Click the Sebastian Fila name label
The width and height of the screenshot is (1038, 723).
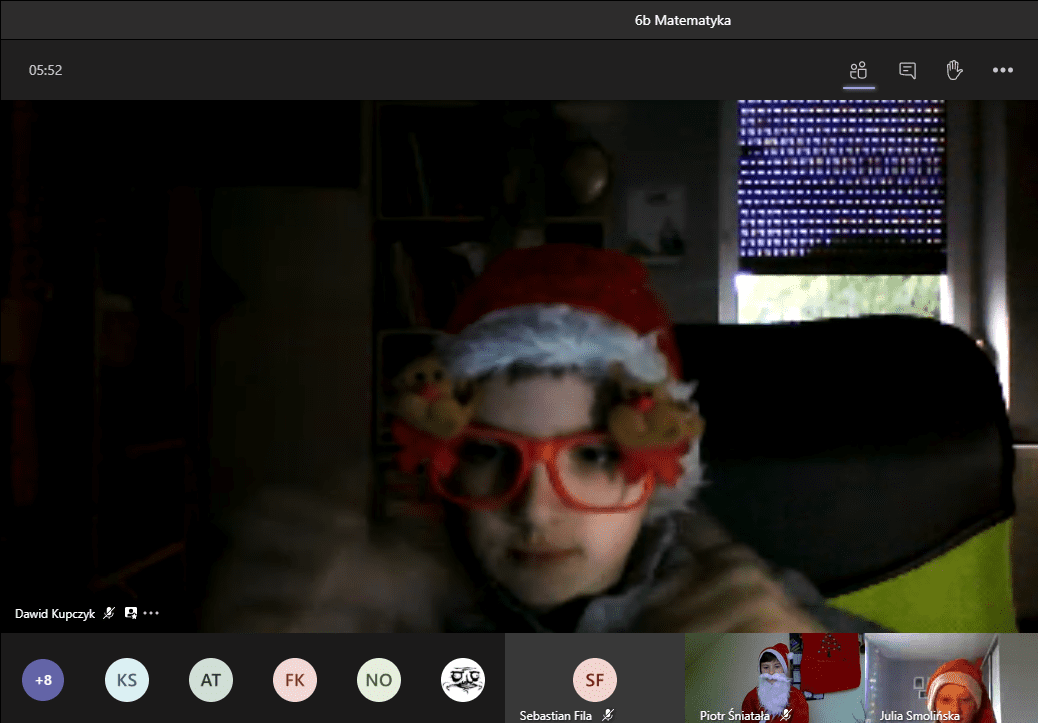(x=557, y=715)
